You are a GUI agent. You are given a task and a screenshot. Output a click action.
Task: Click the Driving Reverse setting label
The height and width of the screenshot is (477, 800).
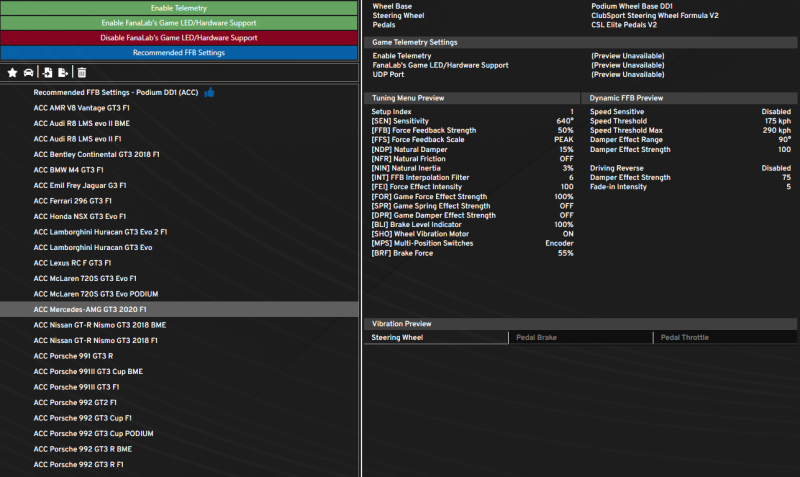click(x=617, y=168)
